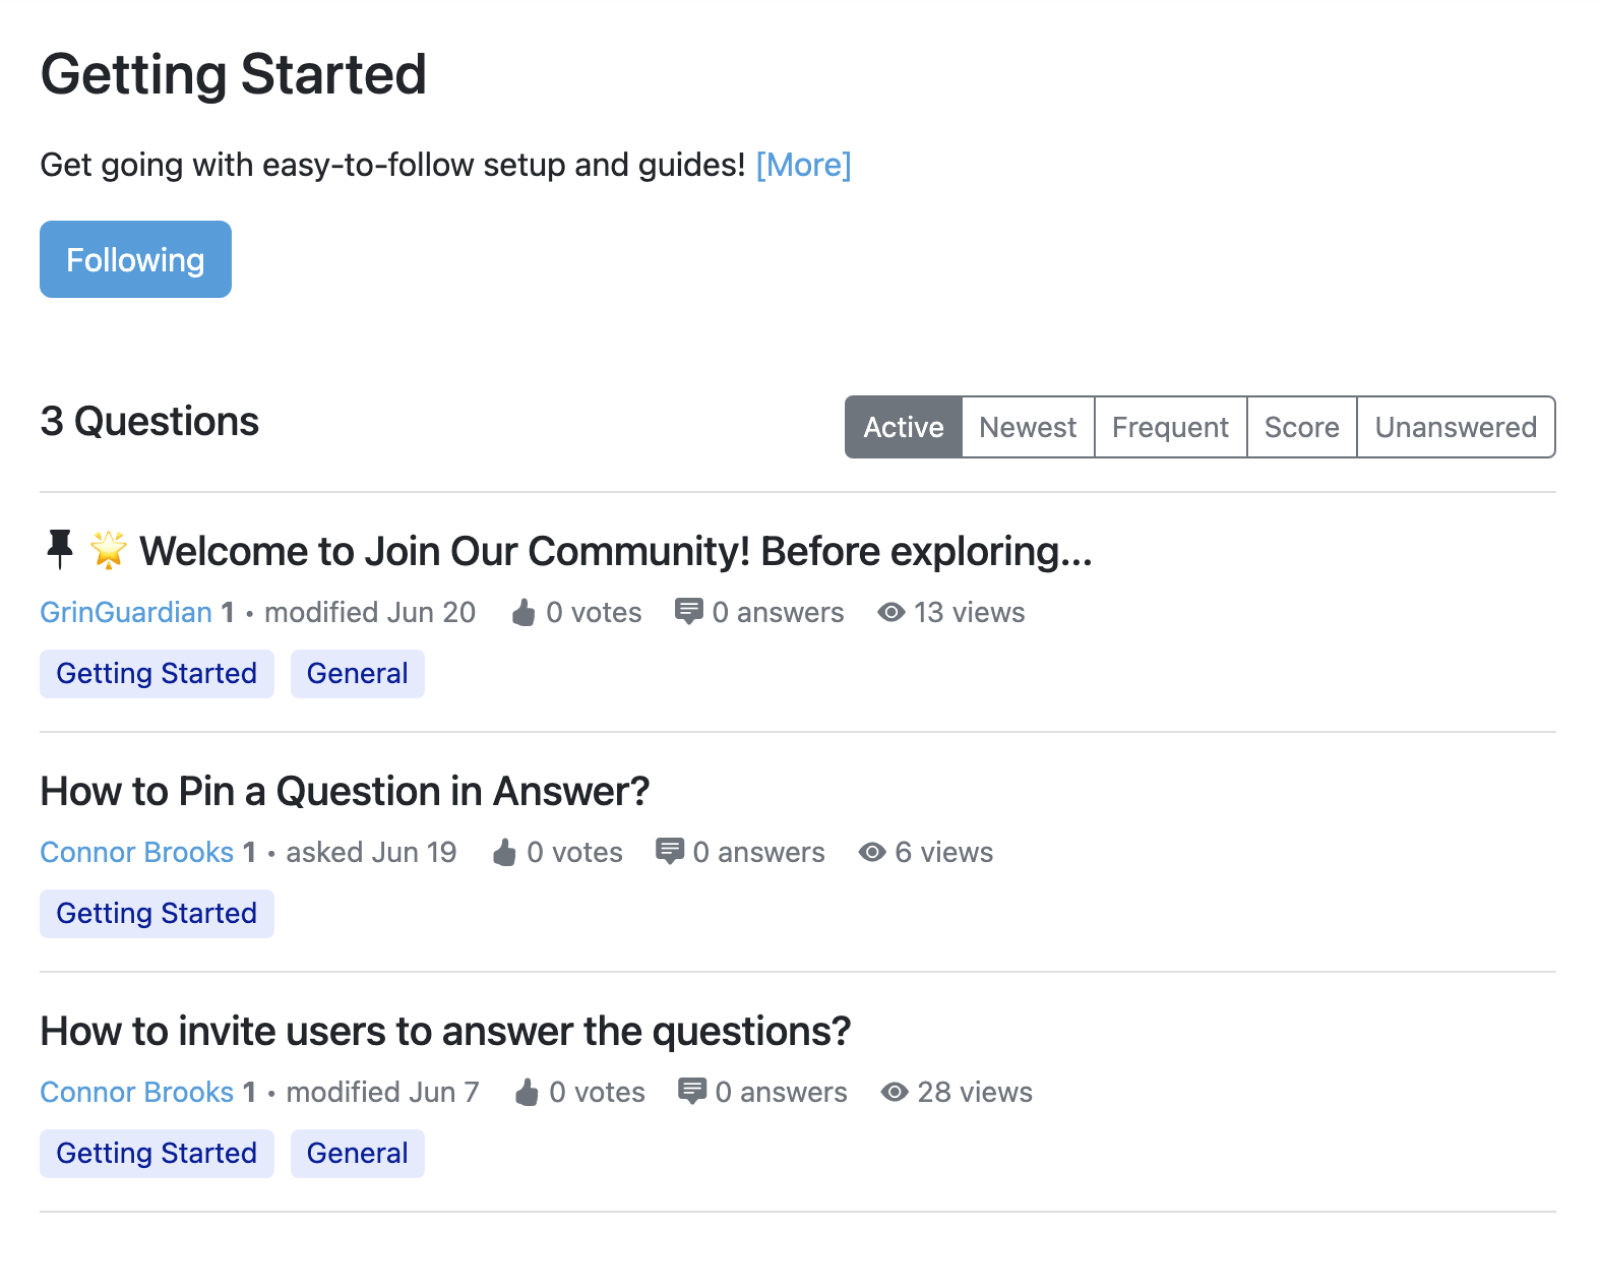This screenshot has width=1600, height=1263.
Task: Open "How to invite users to answer the questions?"
Action: (x=445, y=1031)
